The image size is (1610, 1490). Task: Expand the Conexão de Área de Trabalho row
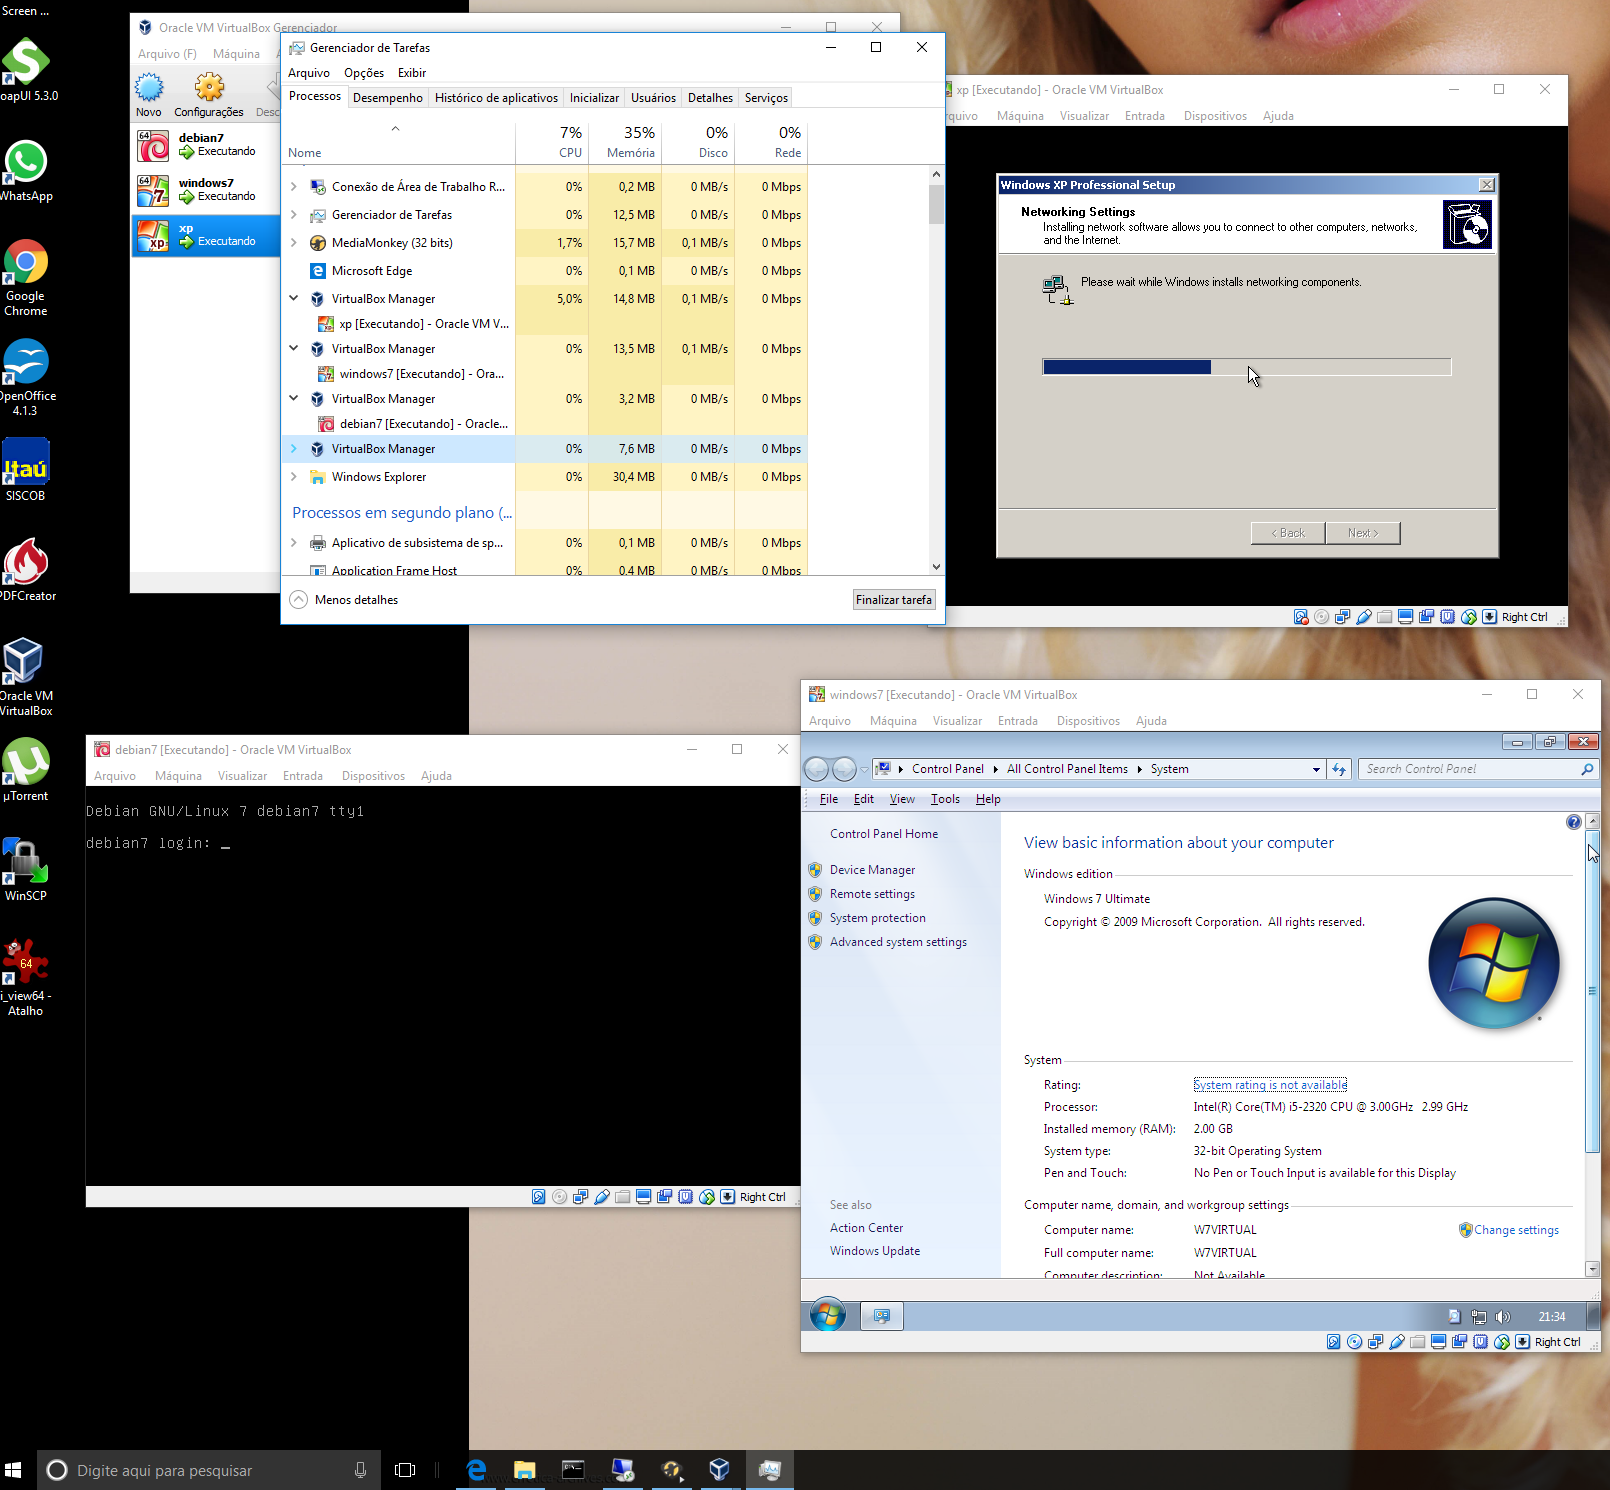coord(294,187)
